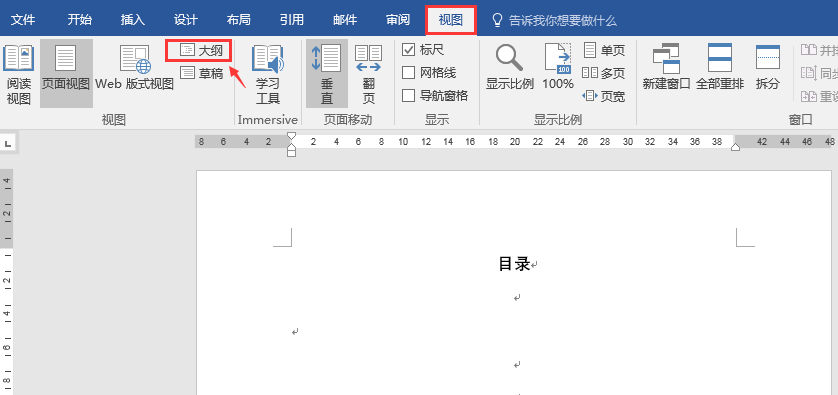Enable Navigation Pane checkbox (导航窗格)
The width and height of the screenshot is (838, 395).
[408, 96]
